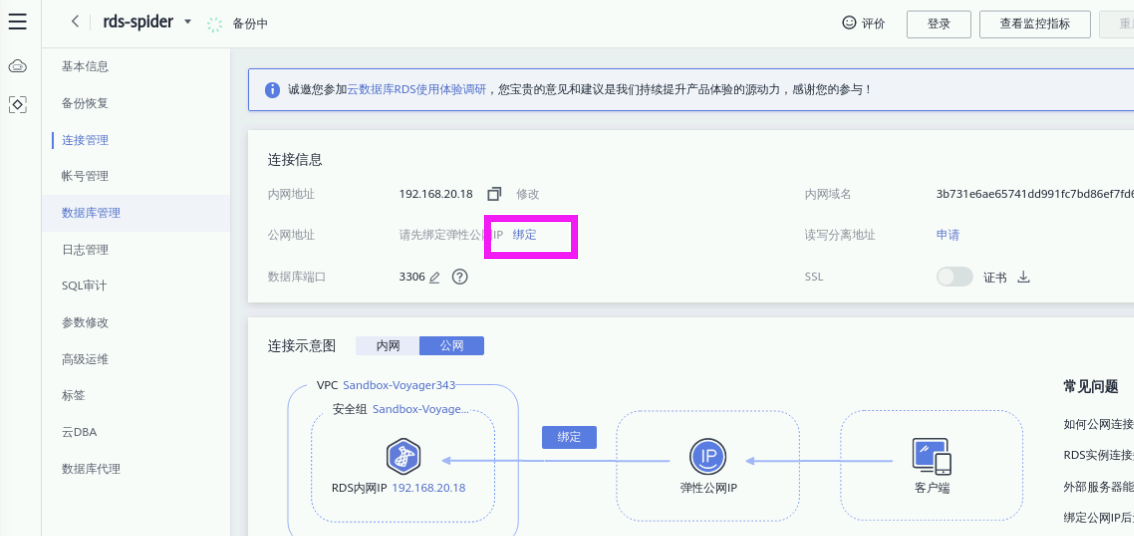Open 高级运维 in the sidebar
This screenshot has height=536, width=1134.
coord(85,360)
